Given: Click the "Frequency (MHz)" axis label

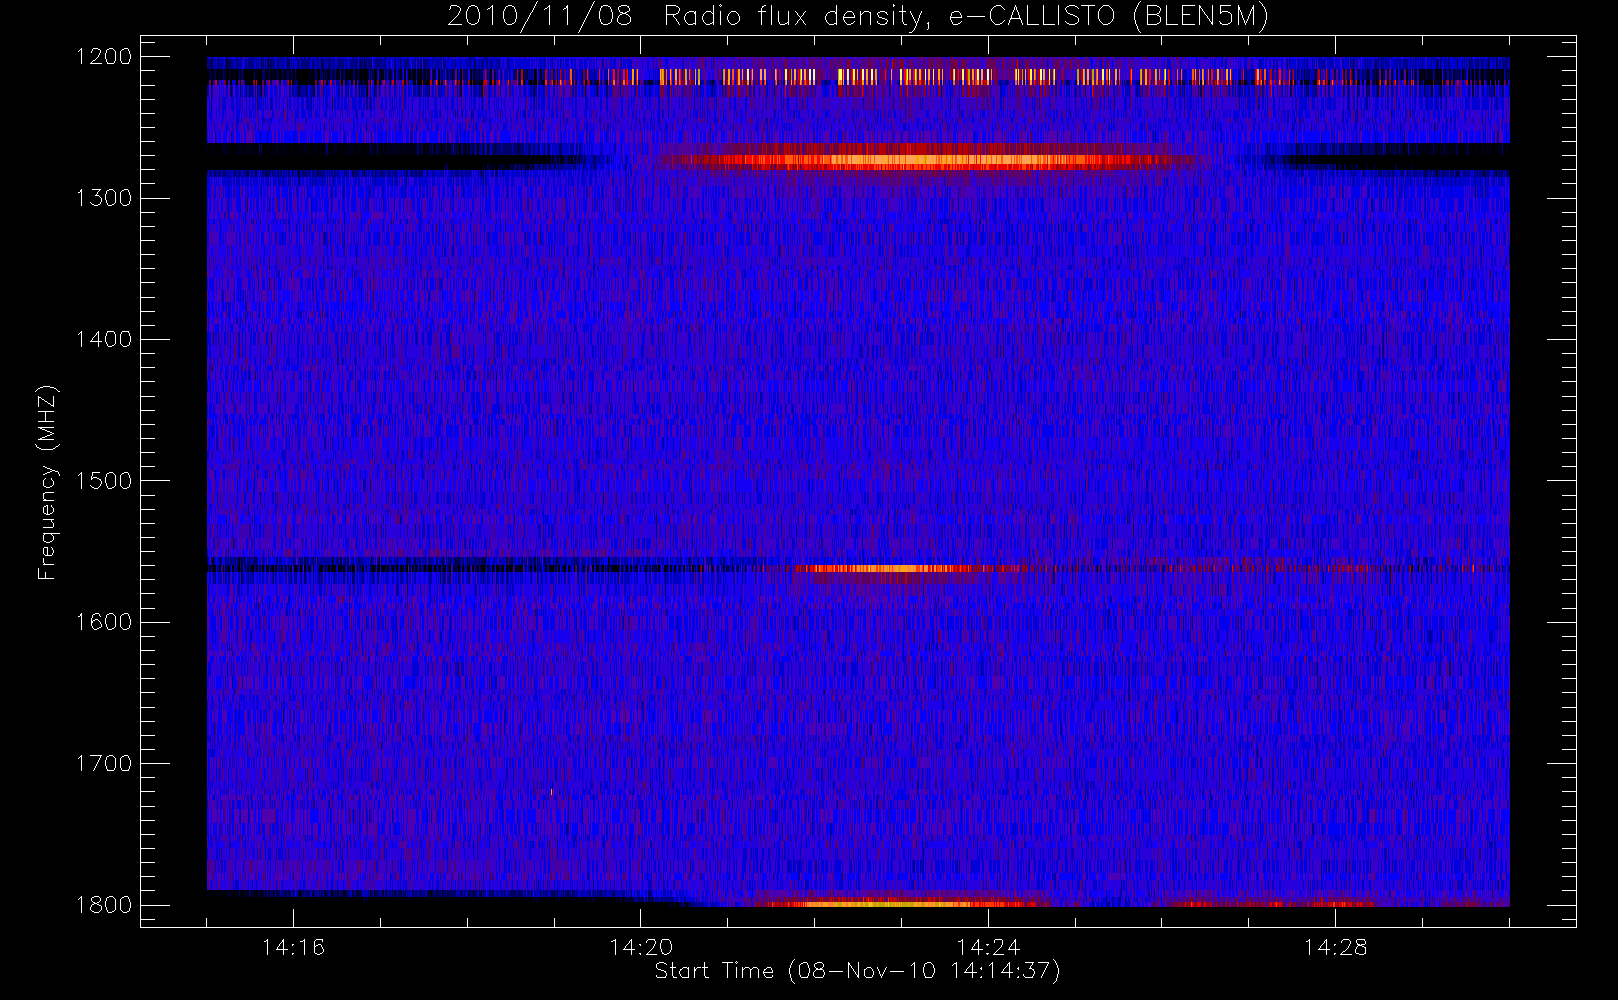Looking at the screenshot, I should (47, 483).
